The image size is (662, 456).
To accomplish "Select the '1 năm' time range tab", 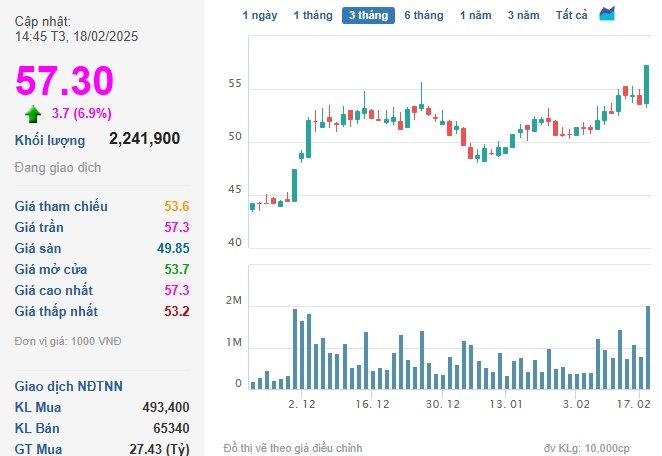I will 476,16.
